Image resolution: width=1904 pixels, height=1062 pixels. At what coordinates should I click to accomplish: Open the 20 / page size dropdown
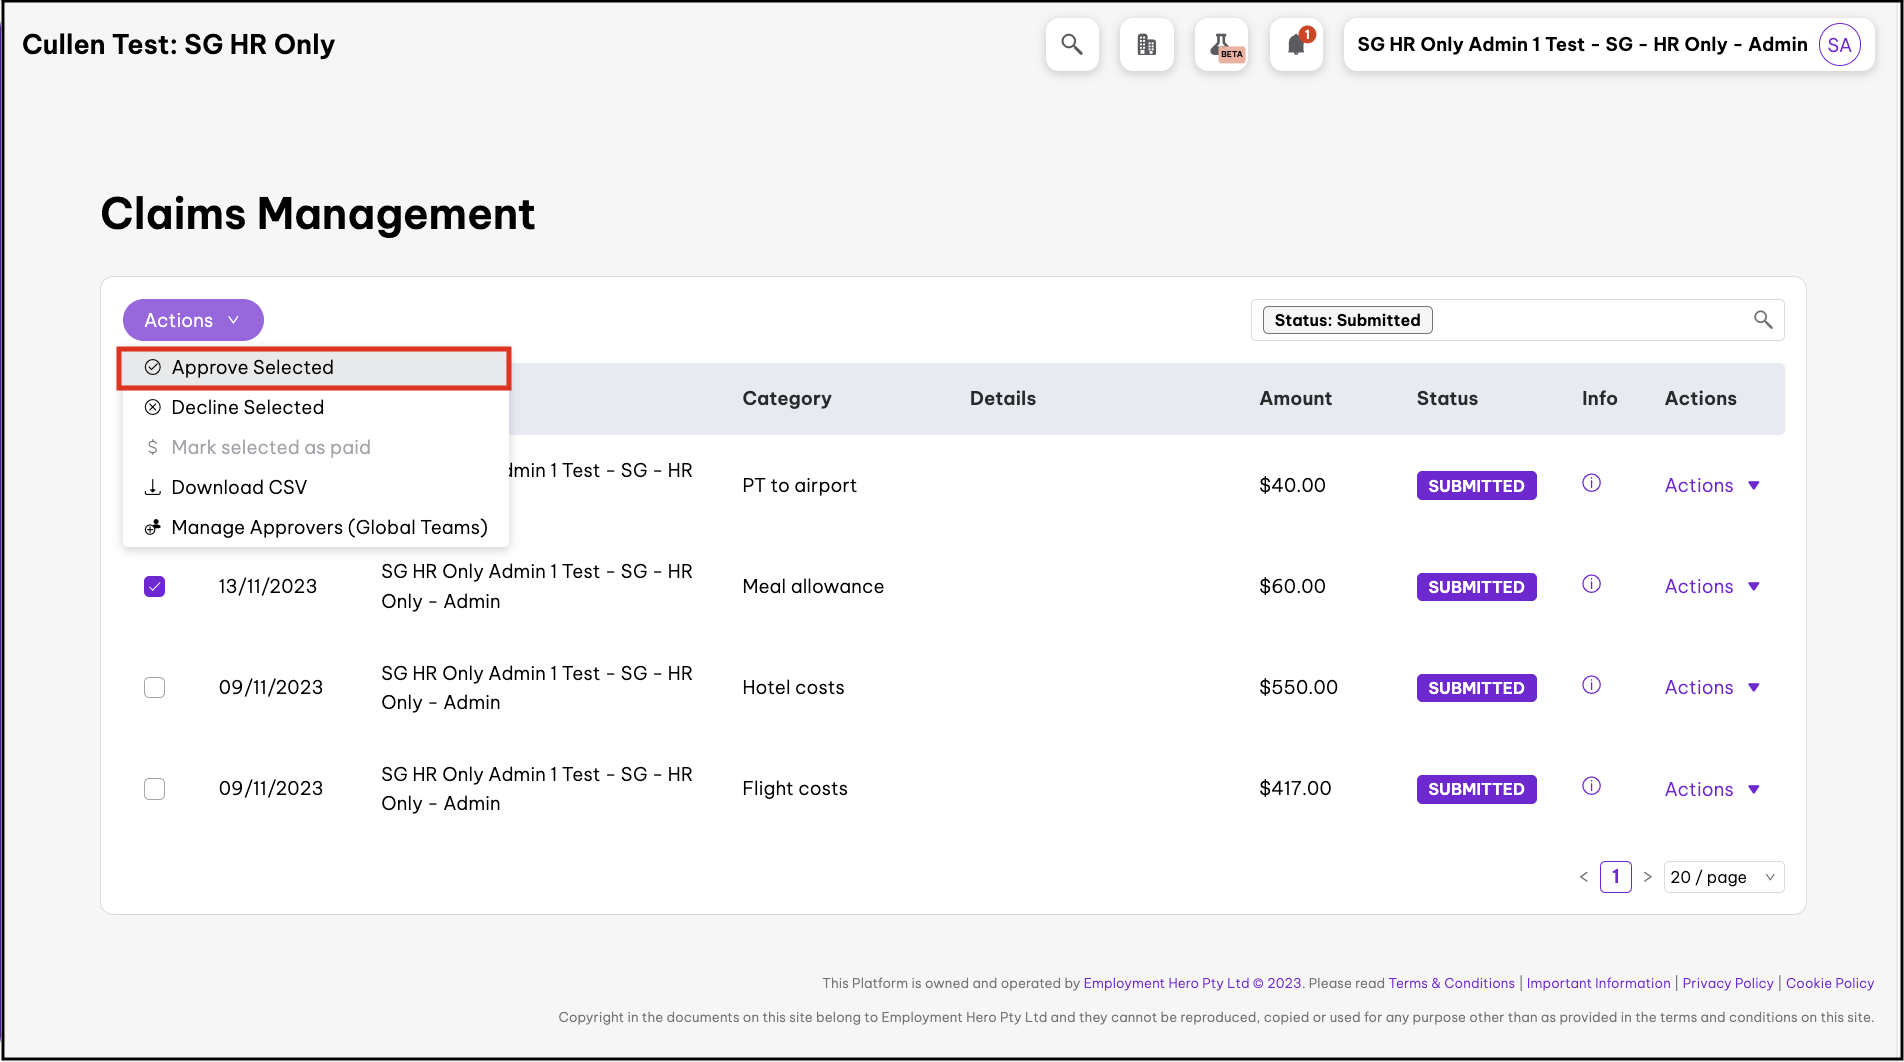pyautogui.click(x=1723, y=877)
